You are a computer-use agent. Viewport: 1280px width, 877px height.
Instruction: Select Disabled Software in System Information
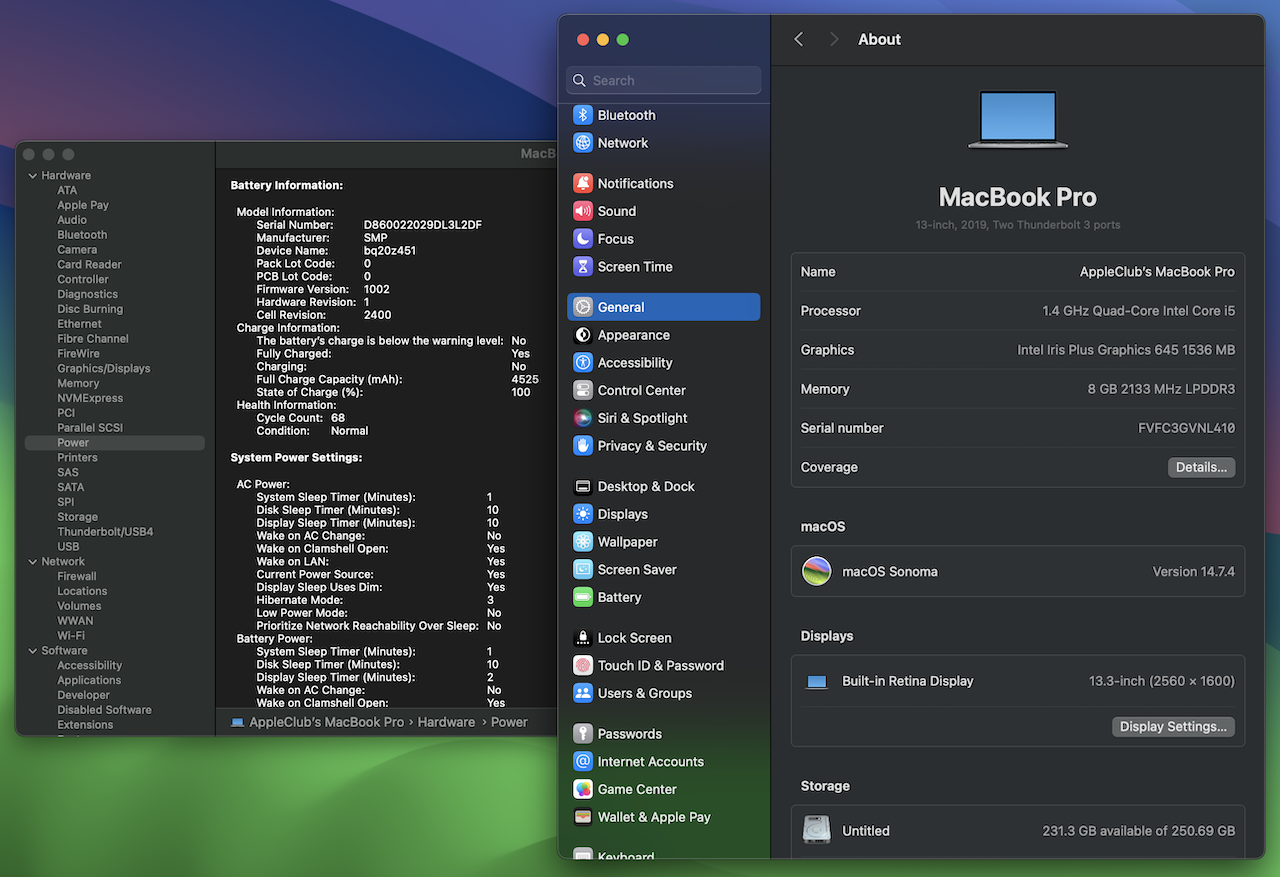click(104, 710)
